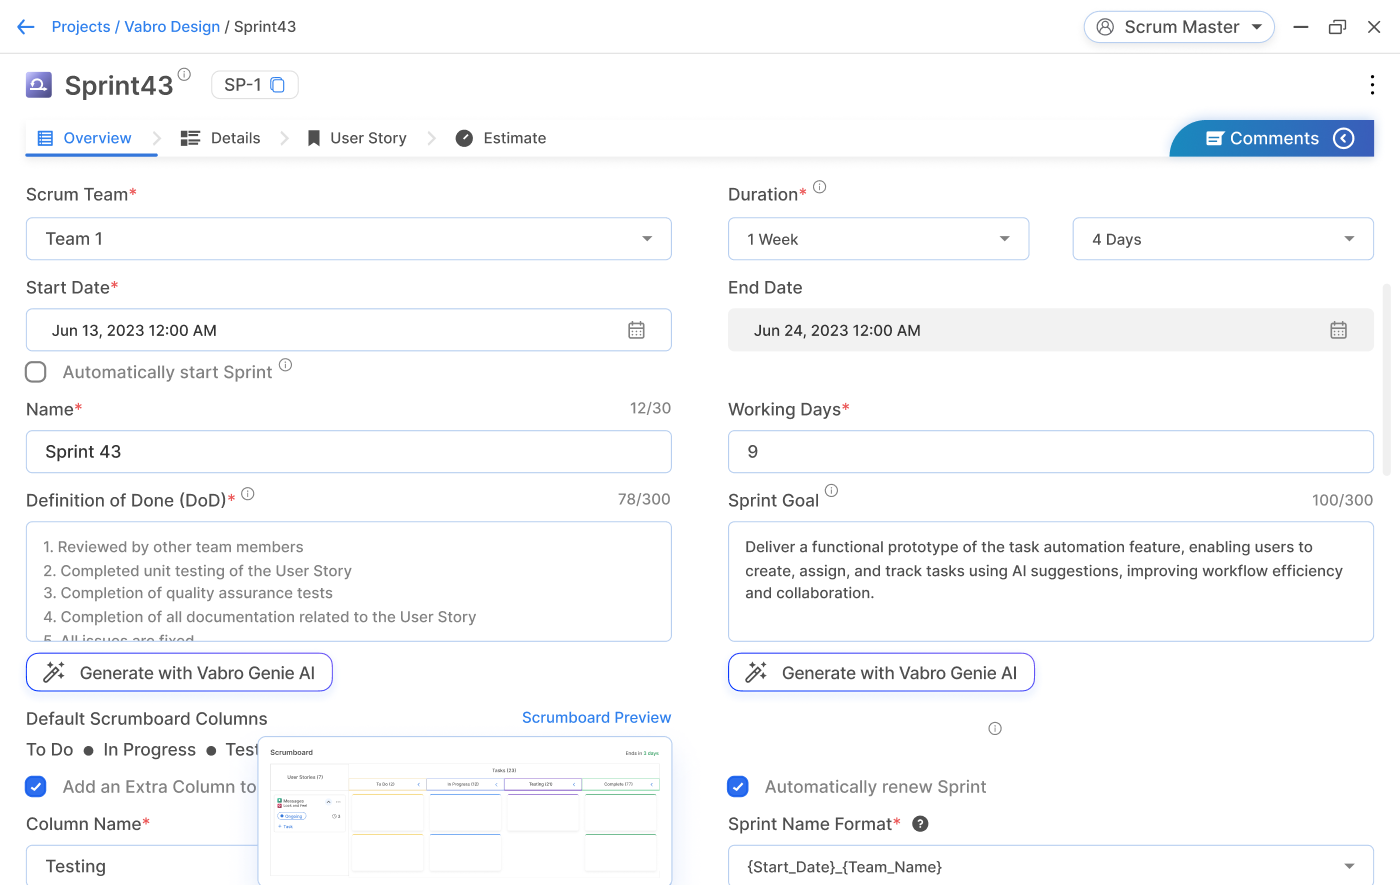Open the Scrumboard Preview link
Image resolution: width=1400 pixels, height=885 pixels.
point(596,718)
